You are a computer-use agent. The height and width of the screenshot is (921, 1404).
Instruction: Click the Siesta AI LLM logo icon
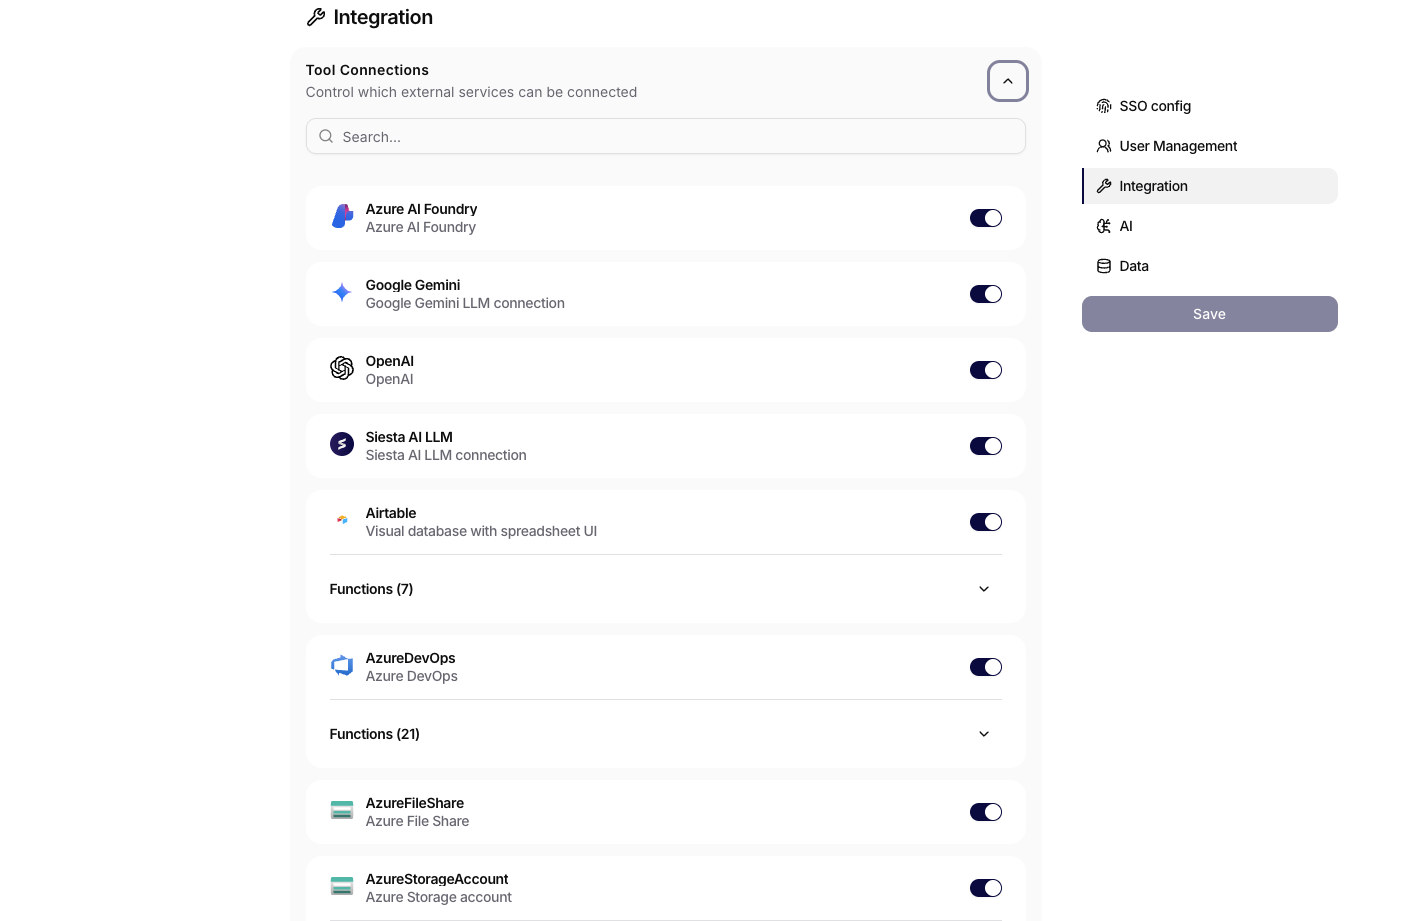[x=342, y=445]
